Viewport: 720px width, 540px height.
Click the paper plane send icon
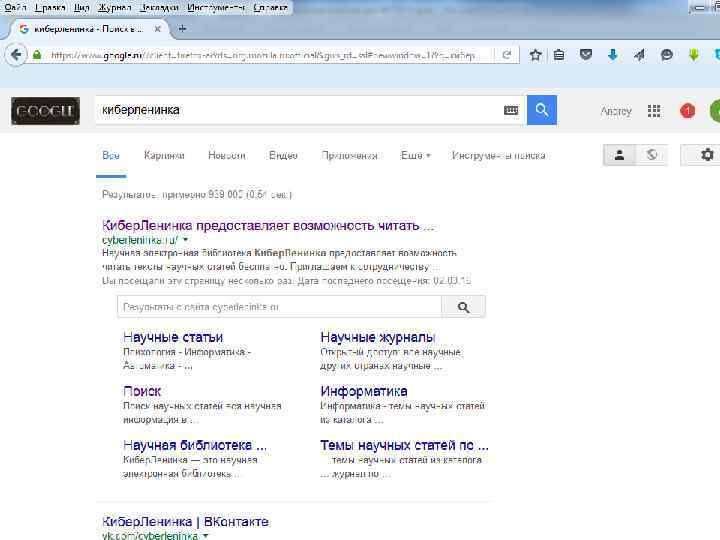coord(639,56)
